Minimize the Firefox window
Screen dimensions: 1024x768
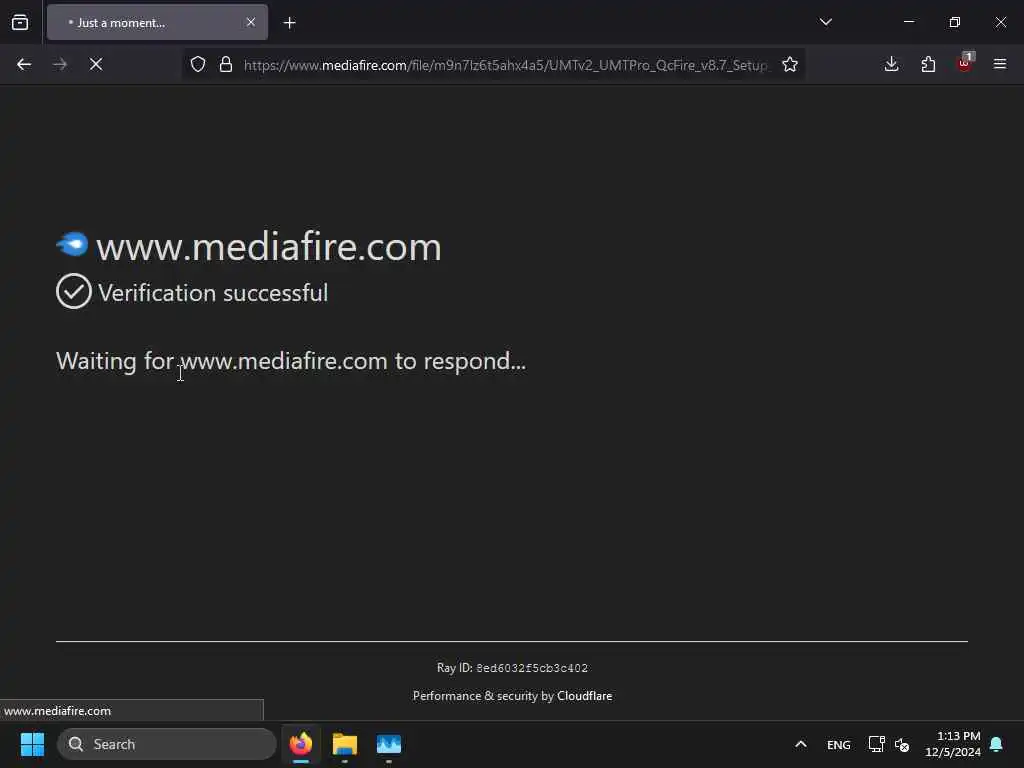click(x=908, y=22)
